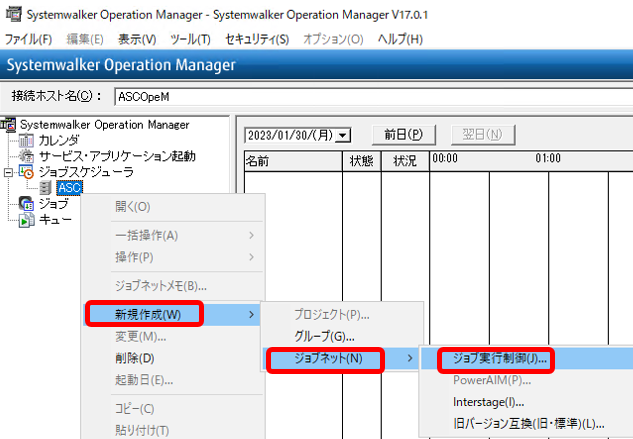Click the 翌日(N) button
Viewport: 633px width, 439px height.
pyautogui.click(x=483, y=134)
